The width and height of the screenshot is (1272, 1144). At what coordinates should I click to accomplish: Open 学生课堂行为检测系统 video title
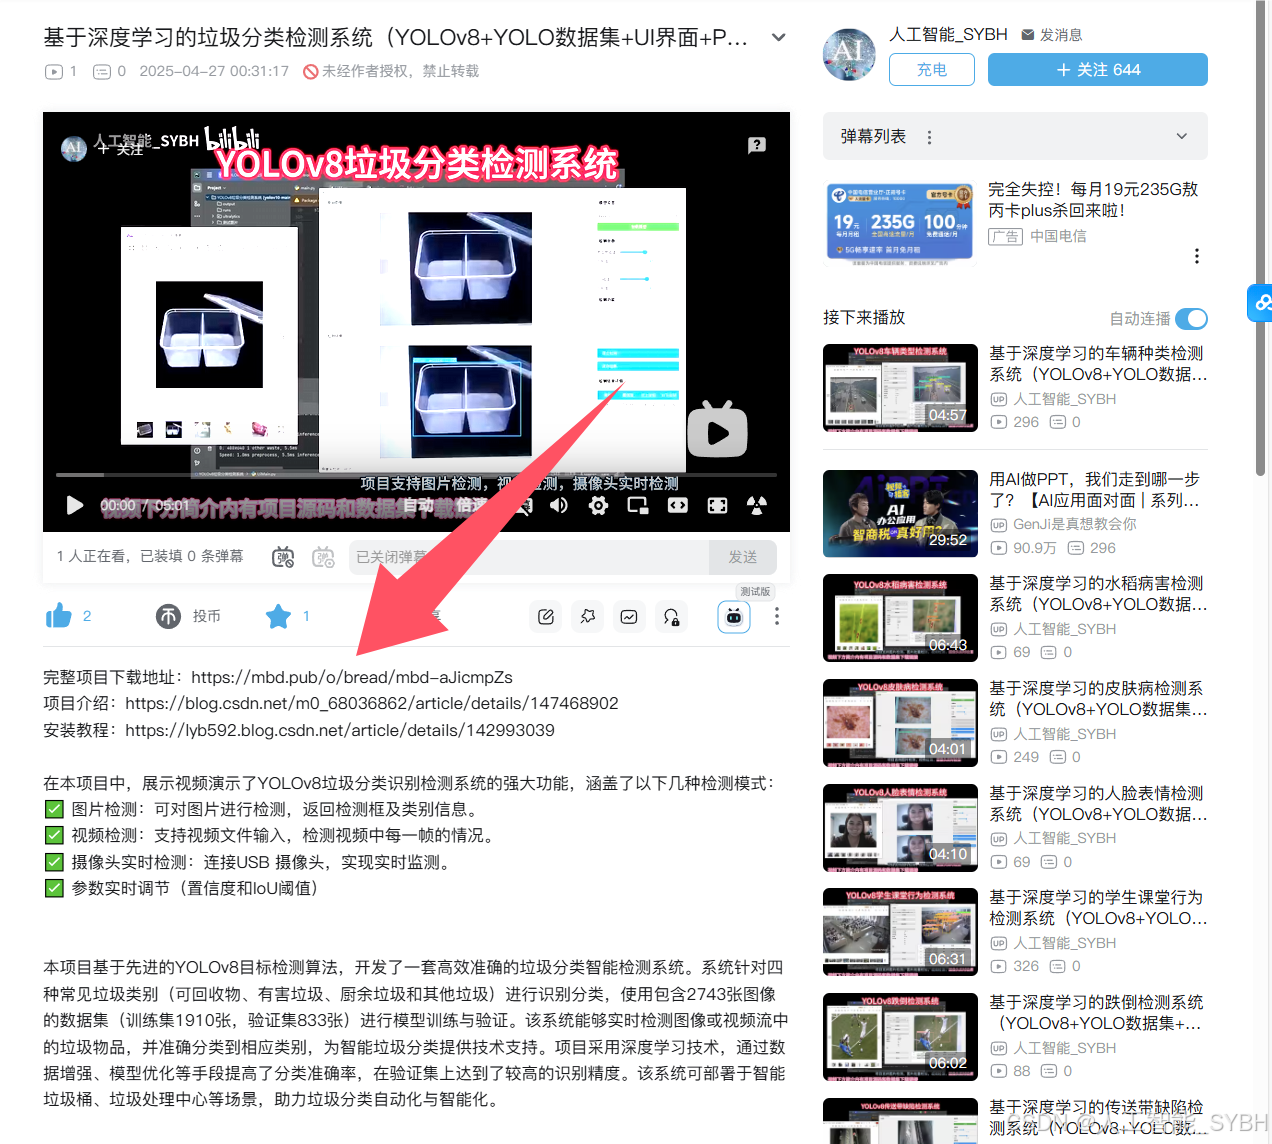(x=1098, y=908)
